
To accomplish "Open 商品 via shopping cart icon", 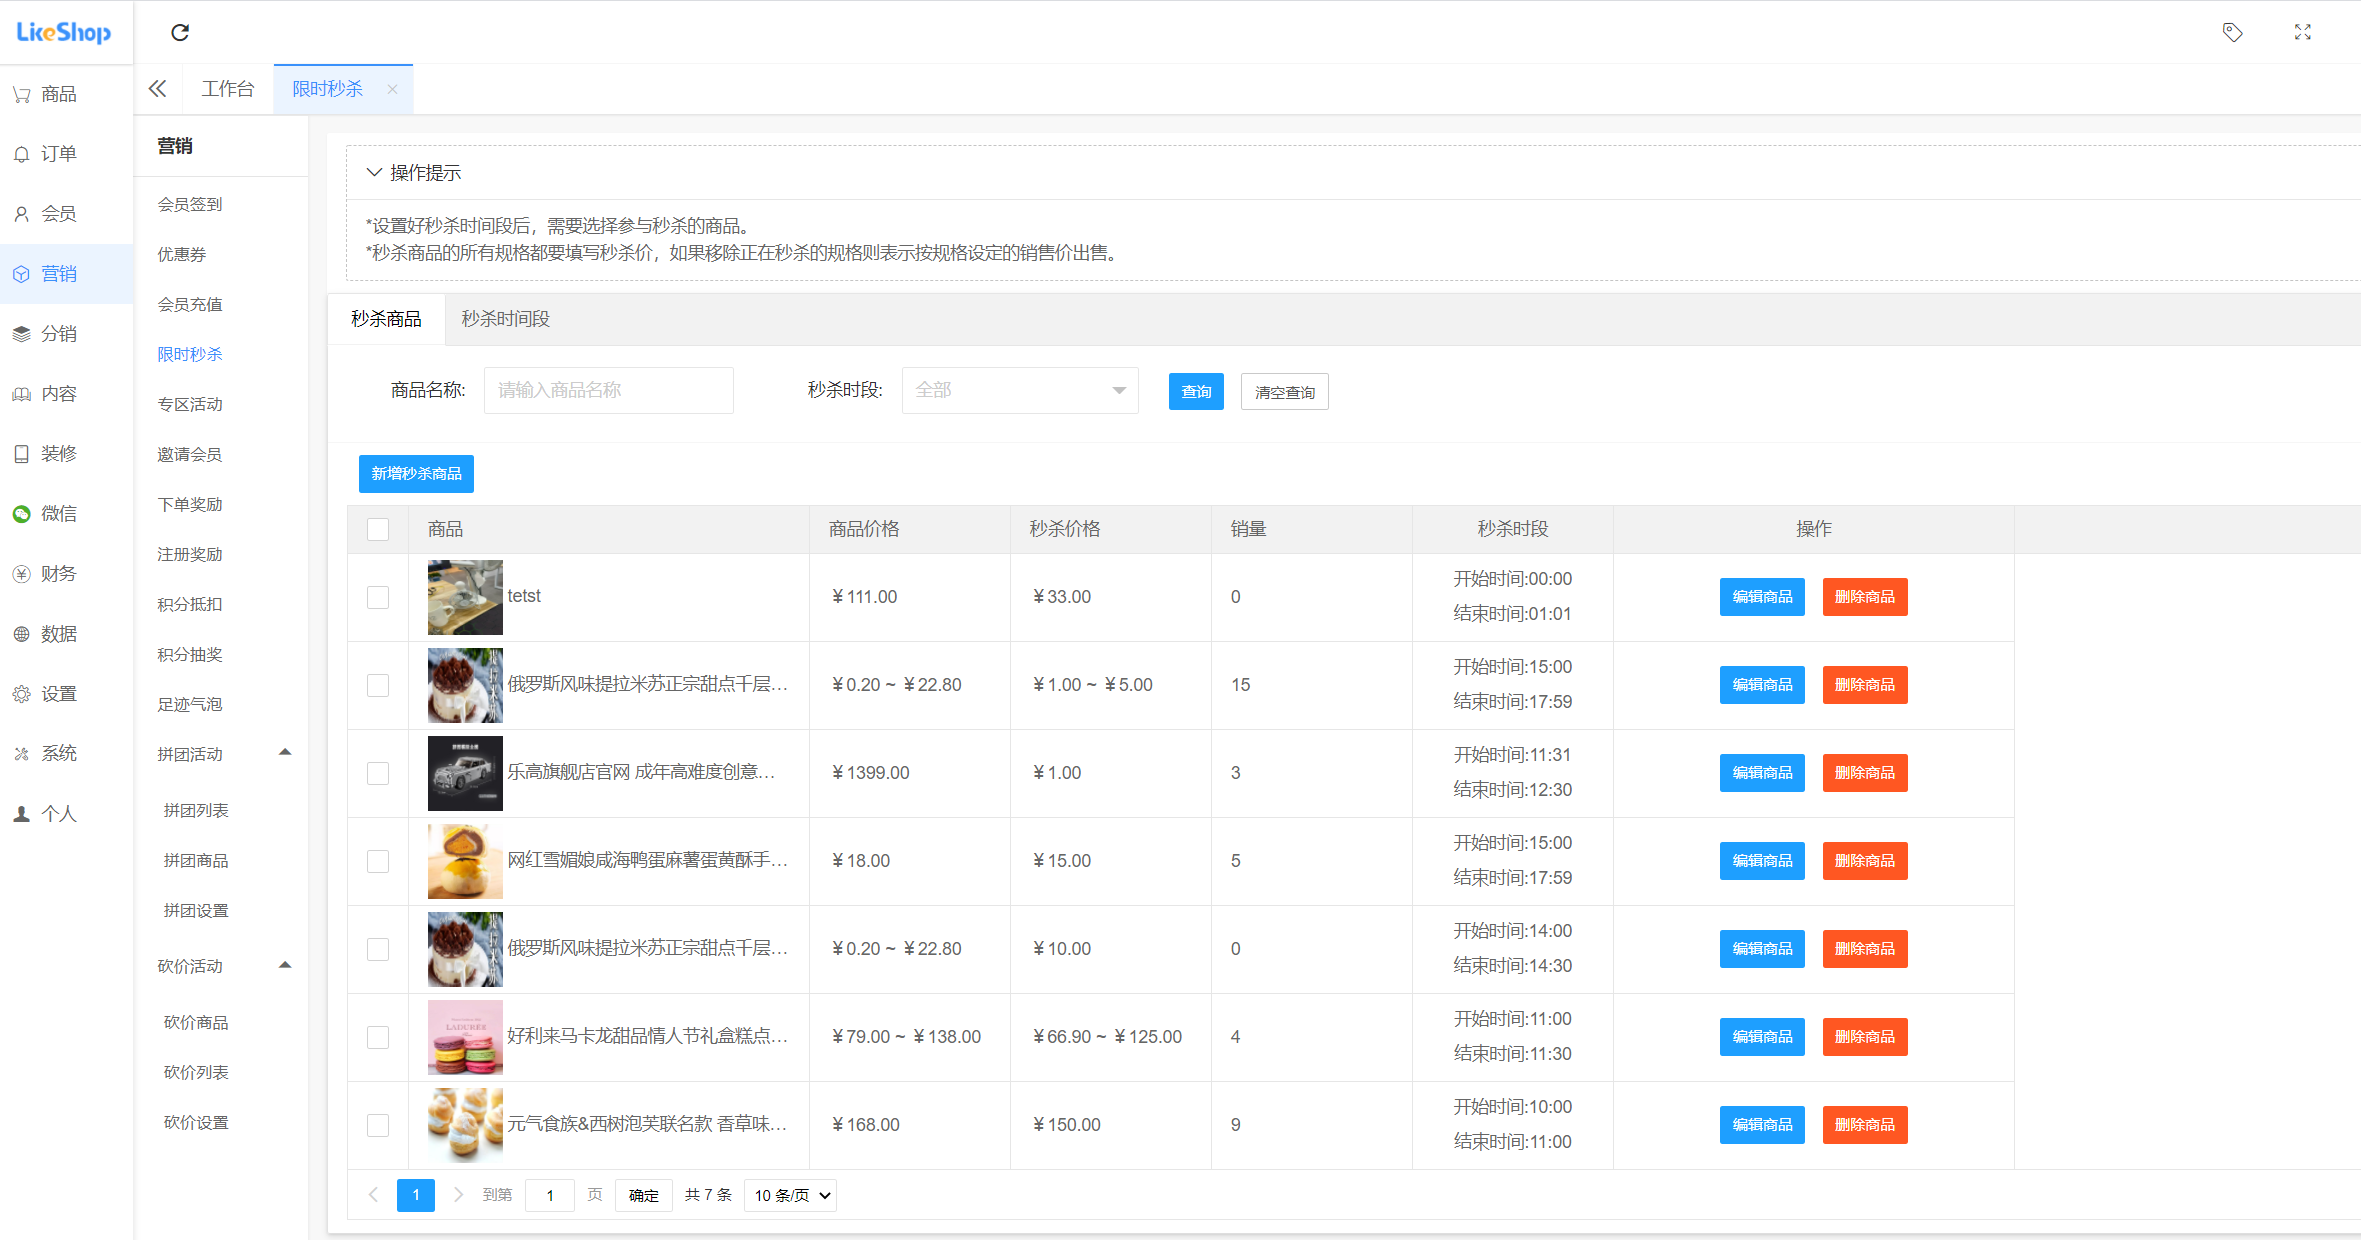I will (x=22, y=94).
